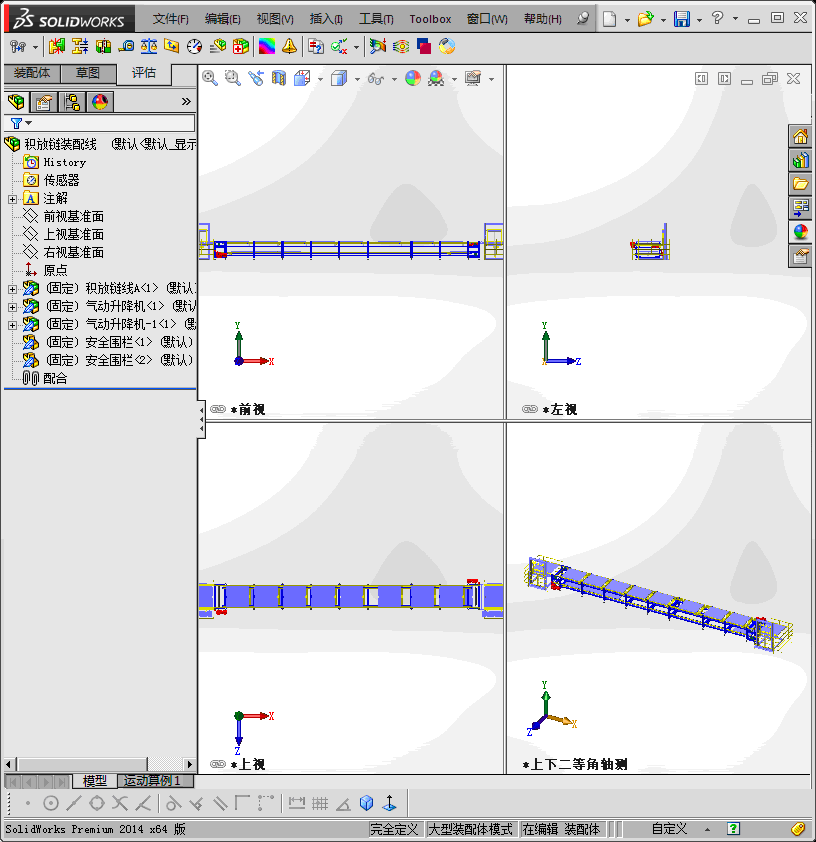This screenshot has width=816, height=842.
Task: Open Mass Properties balance scale icon
Action: pos(149,47)
